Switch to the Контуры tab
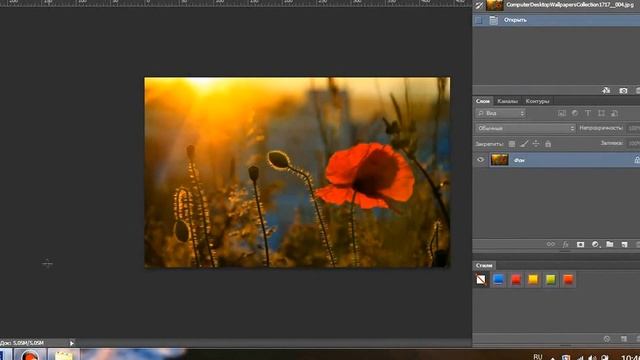 (537, 101)
